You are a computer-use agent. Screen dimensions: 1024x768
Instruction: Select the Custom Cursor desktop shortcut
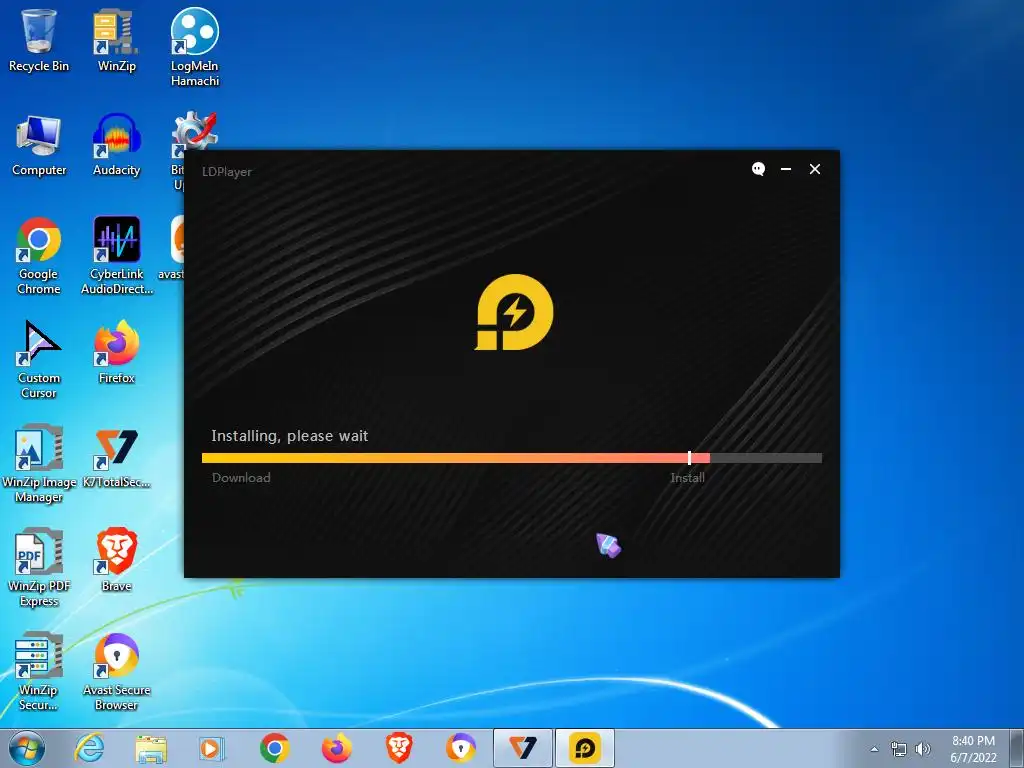[39, 359]
